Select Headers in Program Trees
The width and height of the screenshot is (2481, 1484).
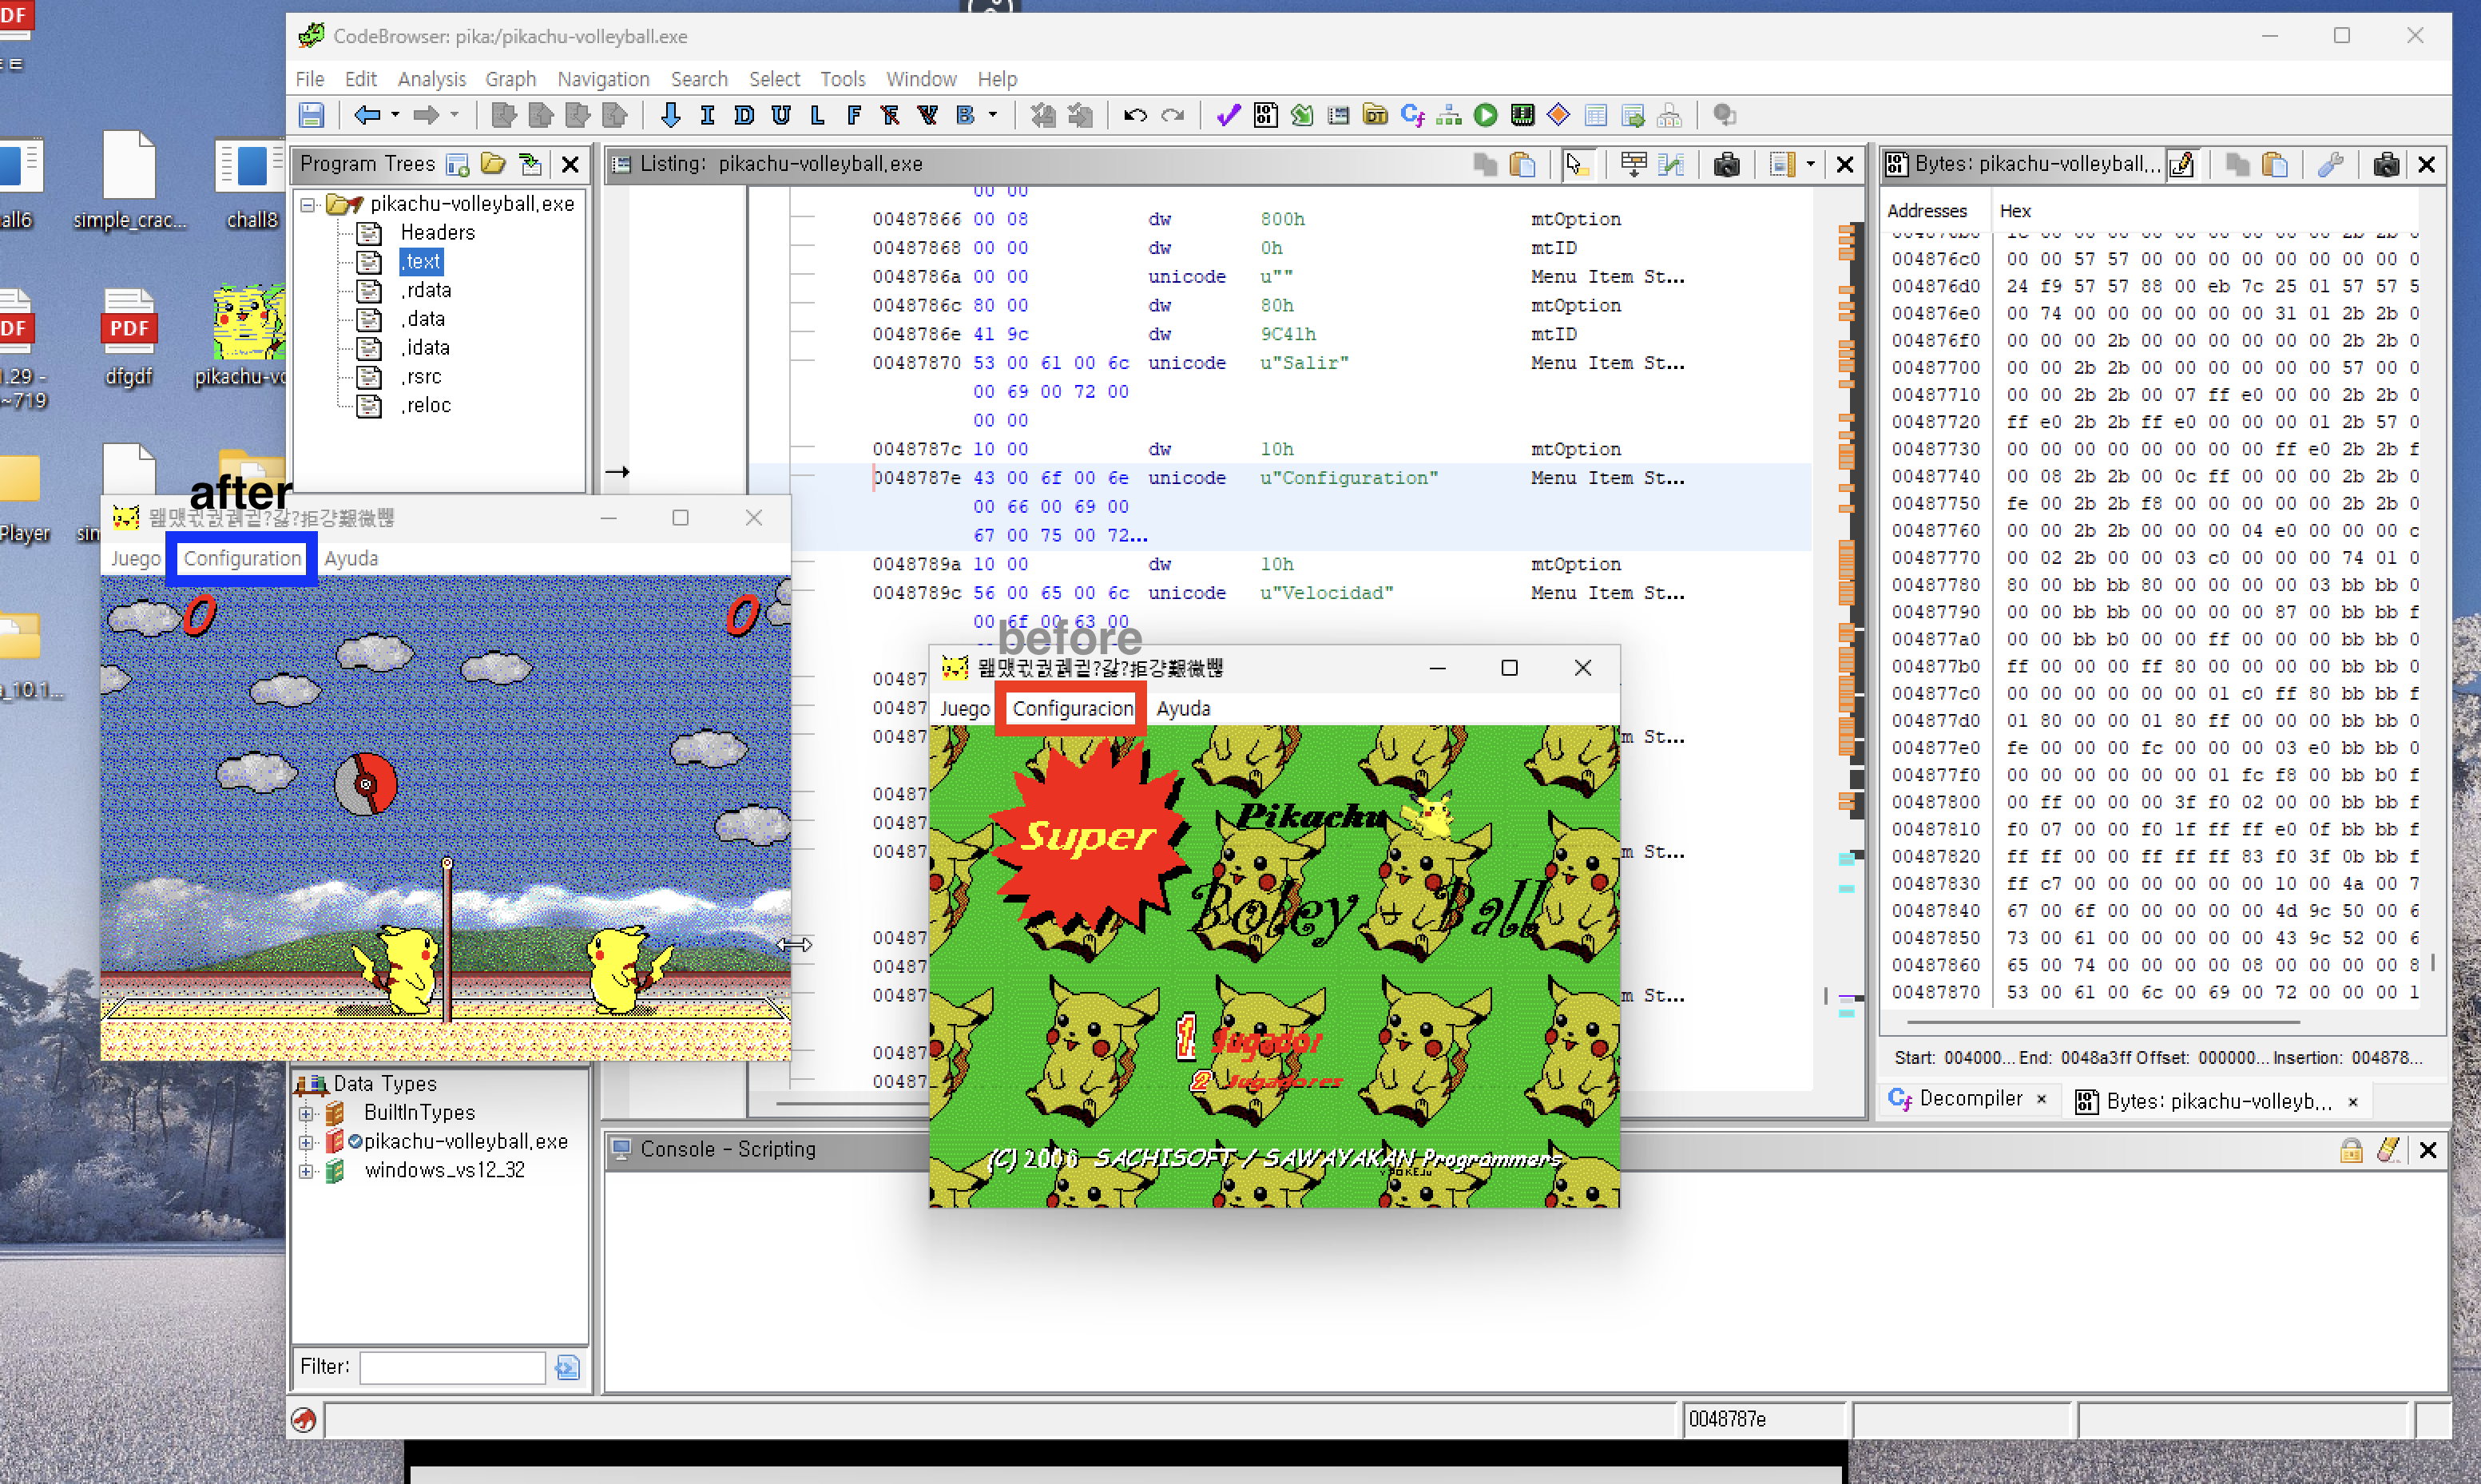(437, 233)
